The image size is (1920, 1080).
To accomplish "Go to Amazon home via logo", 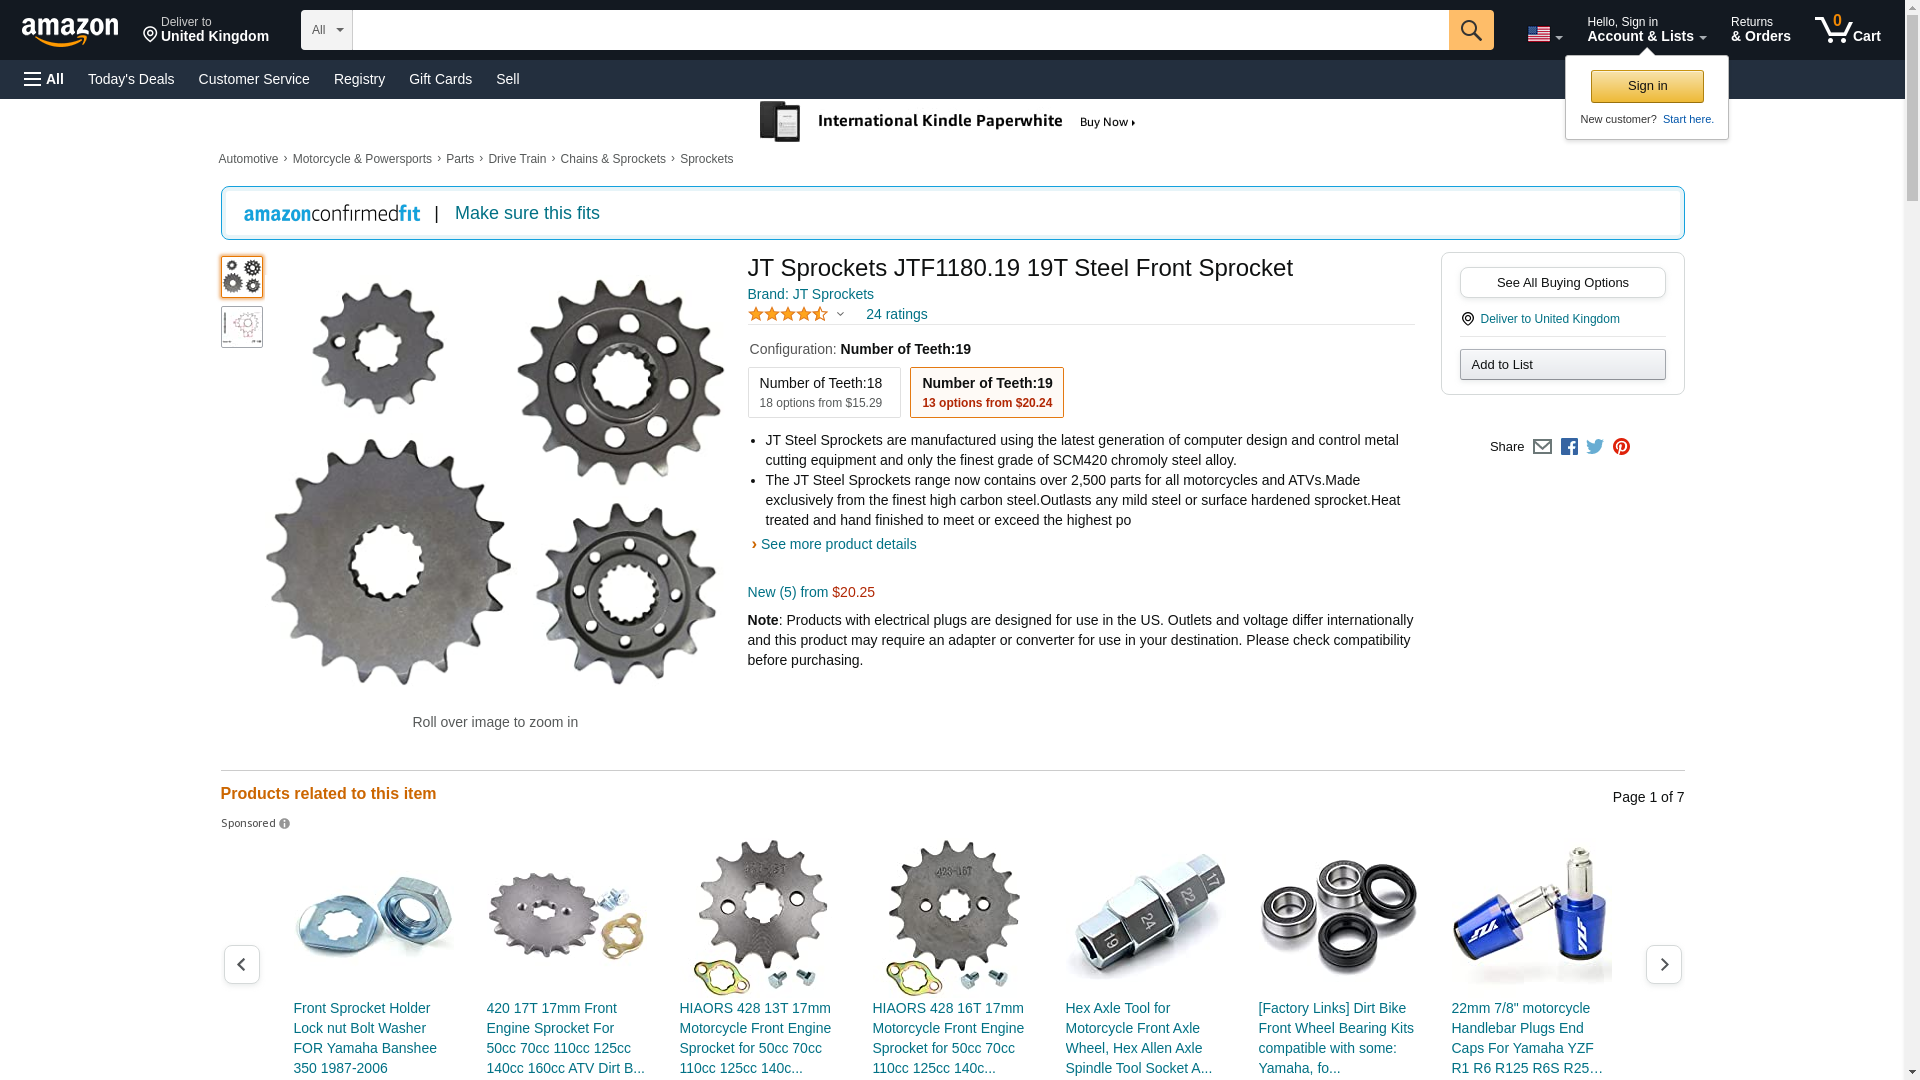I will tap(70, 31).
